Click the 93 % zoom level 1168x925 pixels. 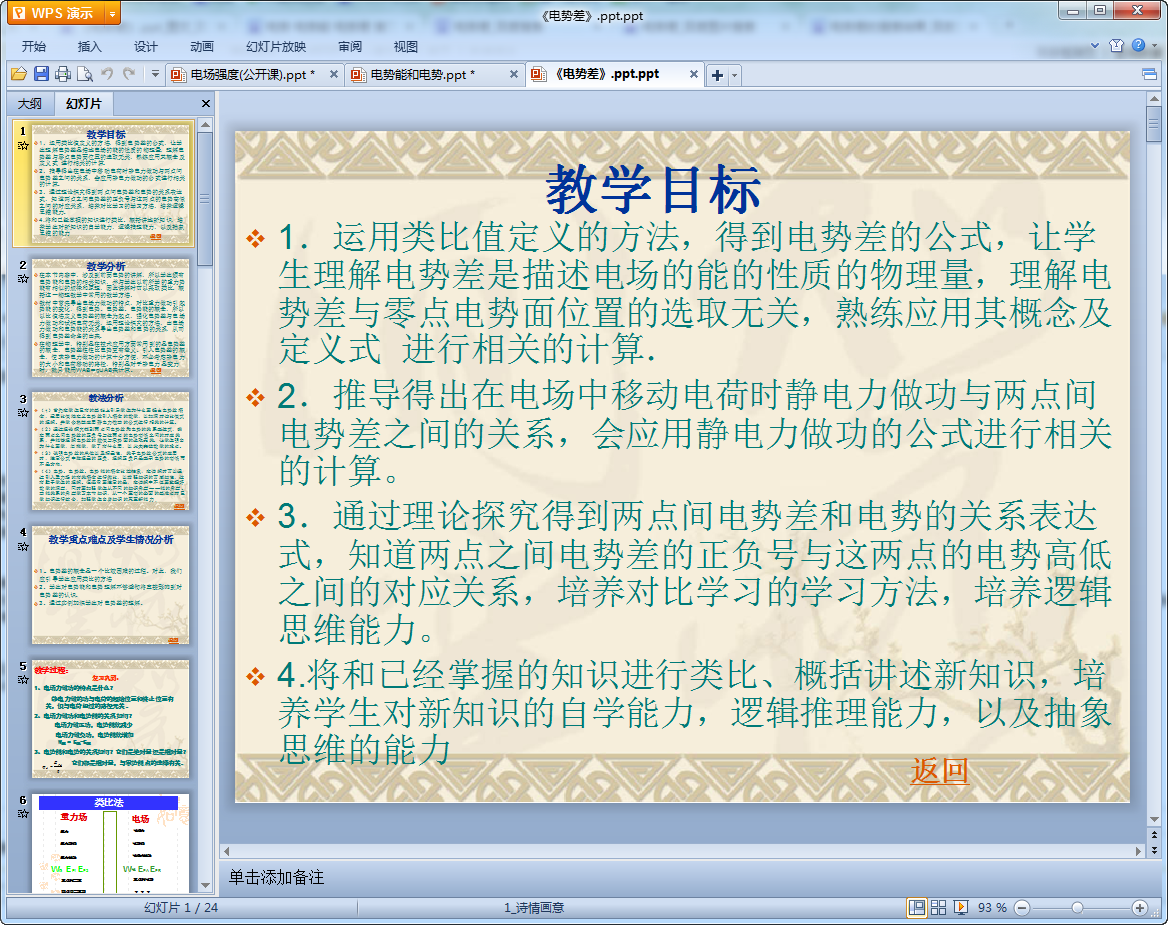click(991, 908)
